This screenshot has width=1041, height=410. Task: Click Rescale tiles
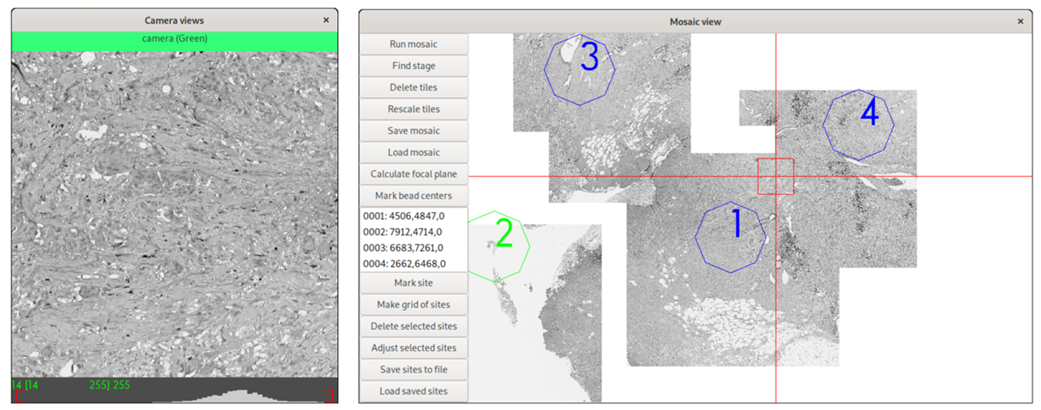click(x=414, y=109)
